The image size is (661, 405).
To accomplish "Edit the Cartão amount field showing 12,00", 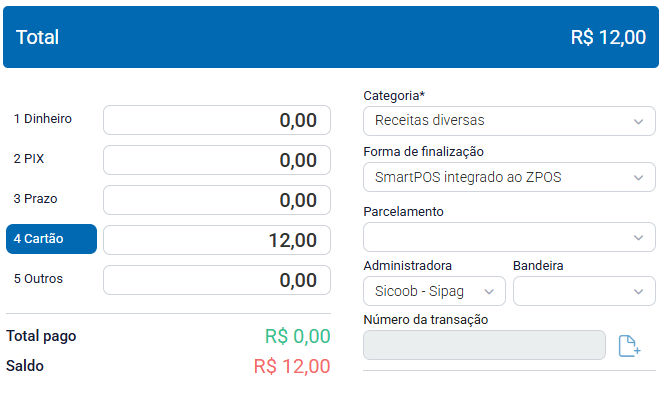I will (216, 240).
